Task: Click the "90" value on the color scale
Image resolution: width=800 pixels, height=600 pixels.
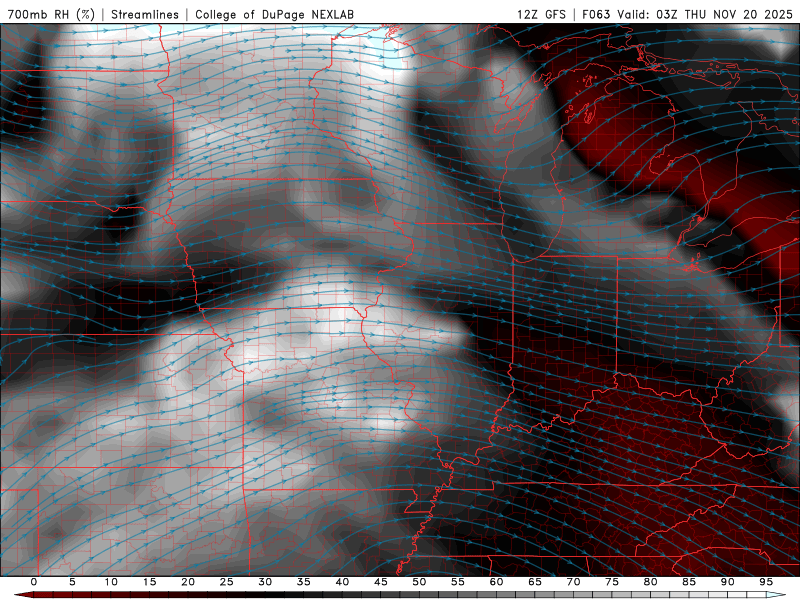Action: pyautogui.click(x=727, y=582)
